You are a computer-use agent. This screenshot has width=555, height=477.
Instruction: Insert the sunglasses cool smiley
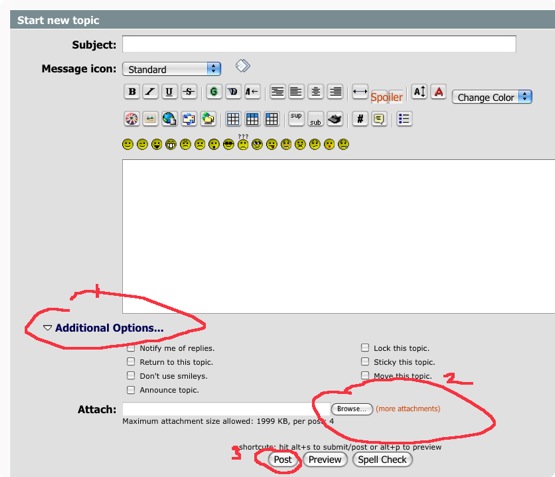pos(229,144)
